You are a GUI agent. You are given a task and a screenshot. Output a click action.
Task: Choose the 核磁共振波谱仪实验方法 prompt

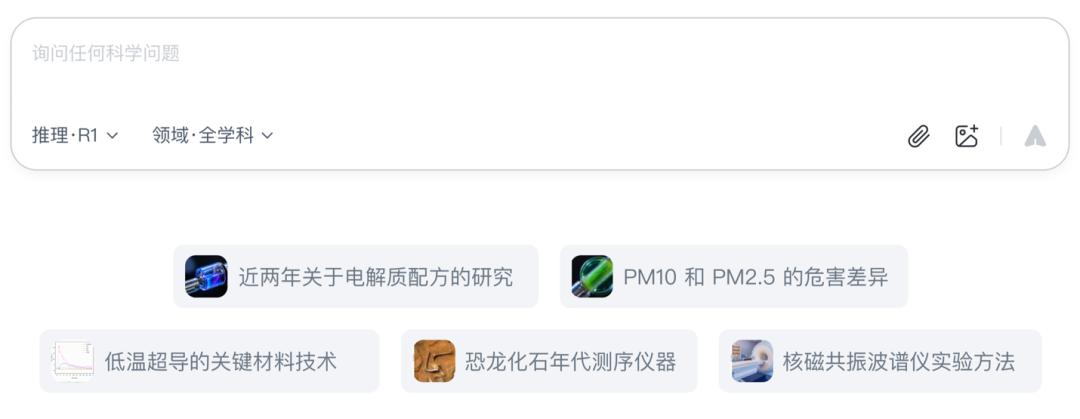coord(880,361)
